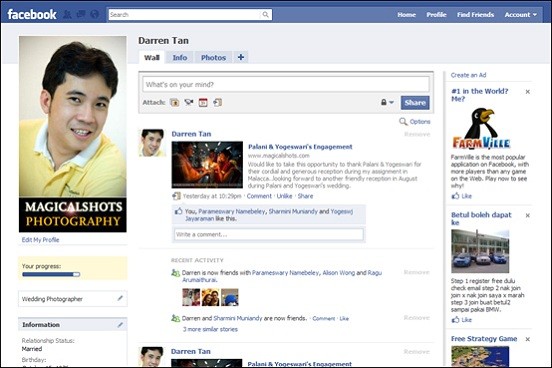Click the profile progress bar
The image size is (552, 368).
click(51, 274)
